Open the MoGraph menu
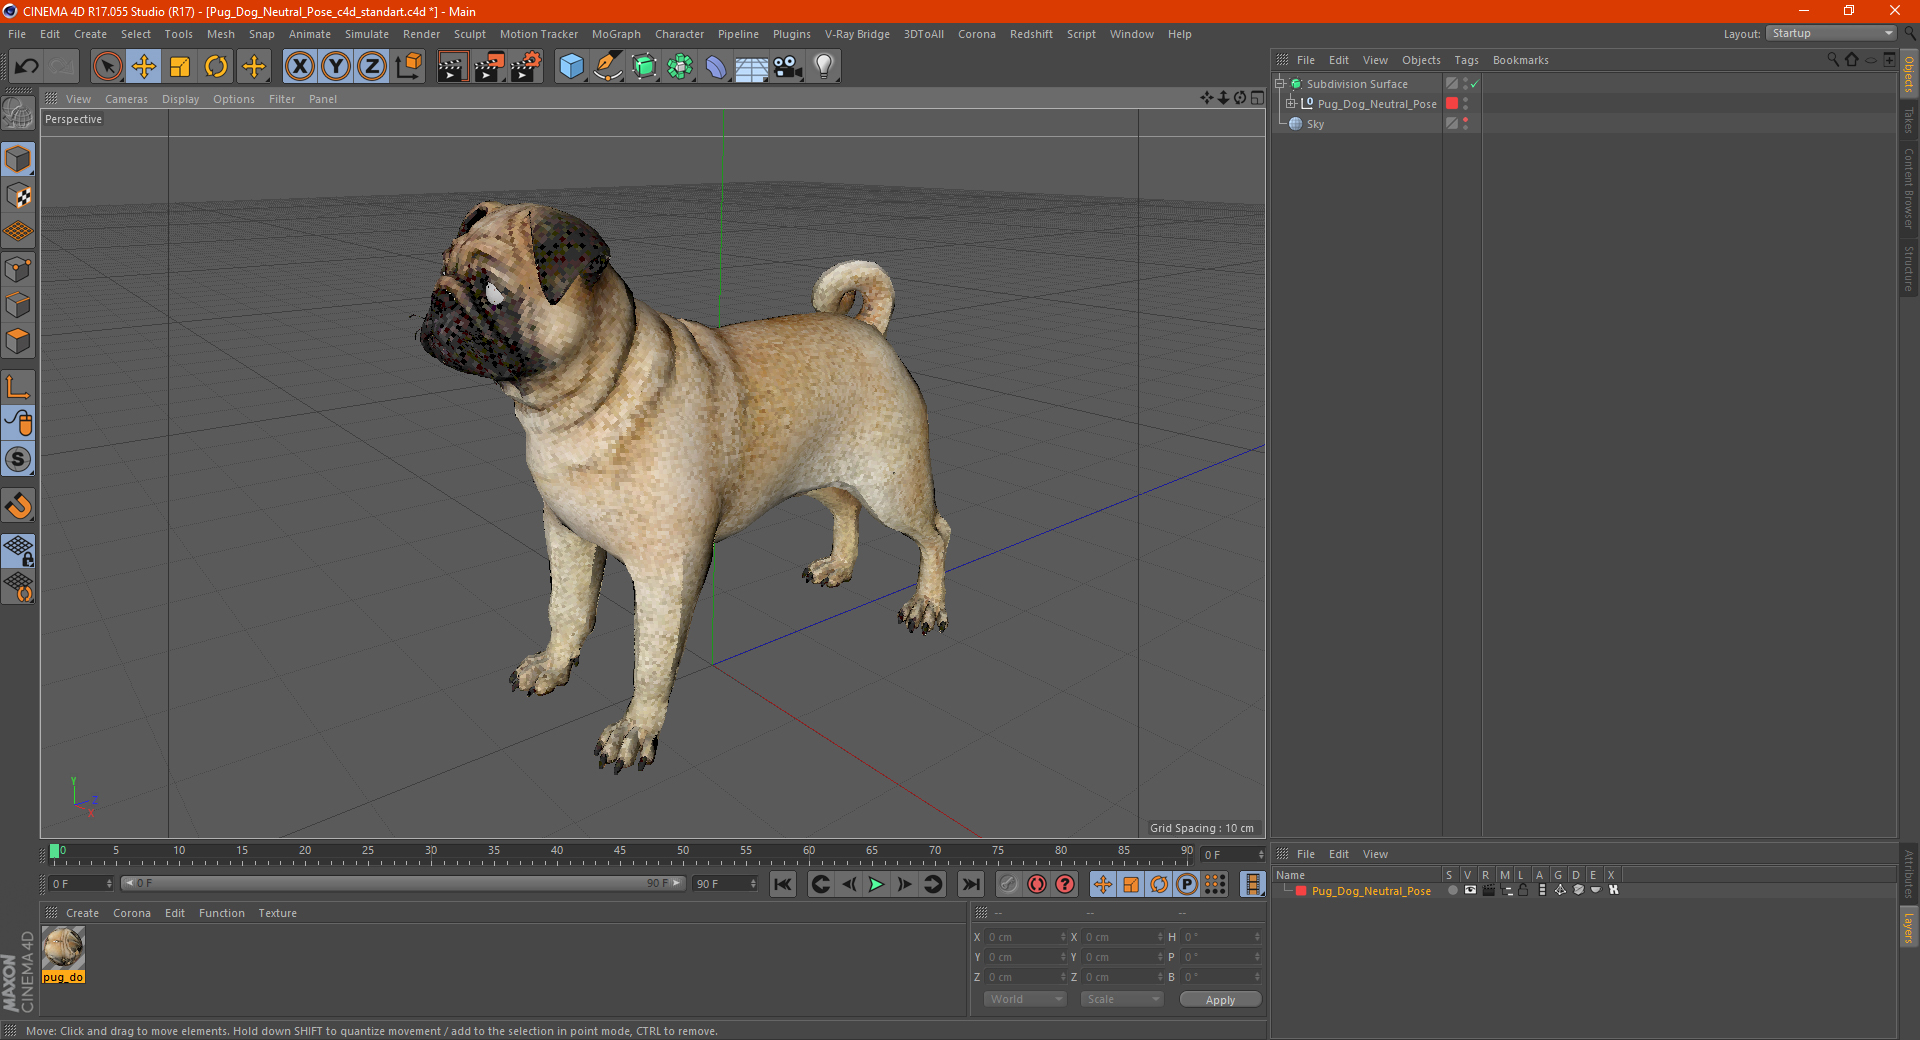 pos(616,34)
